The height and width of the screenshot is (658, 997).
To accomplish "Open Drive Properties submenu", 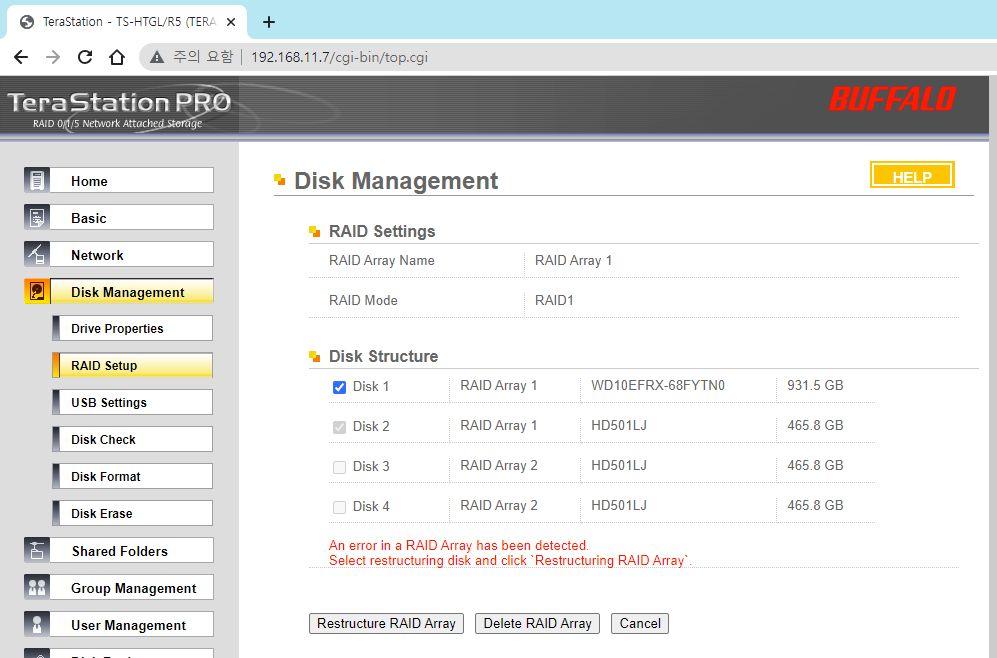I will pyautogui.click(x=132, y=328).
